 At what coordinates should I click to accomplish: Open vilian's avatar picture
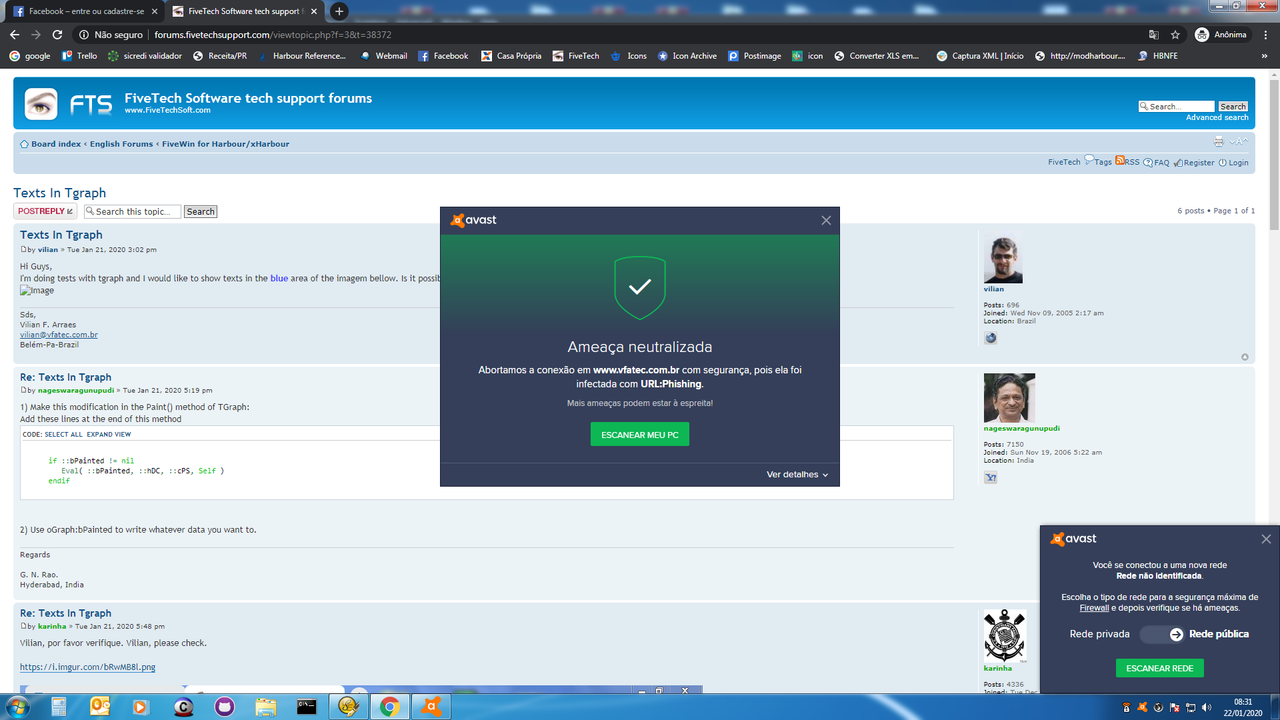pyautogui.click(x=1003, y=259)
